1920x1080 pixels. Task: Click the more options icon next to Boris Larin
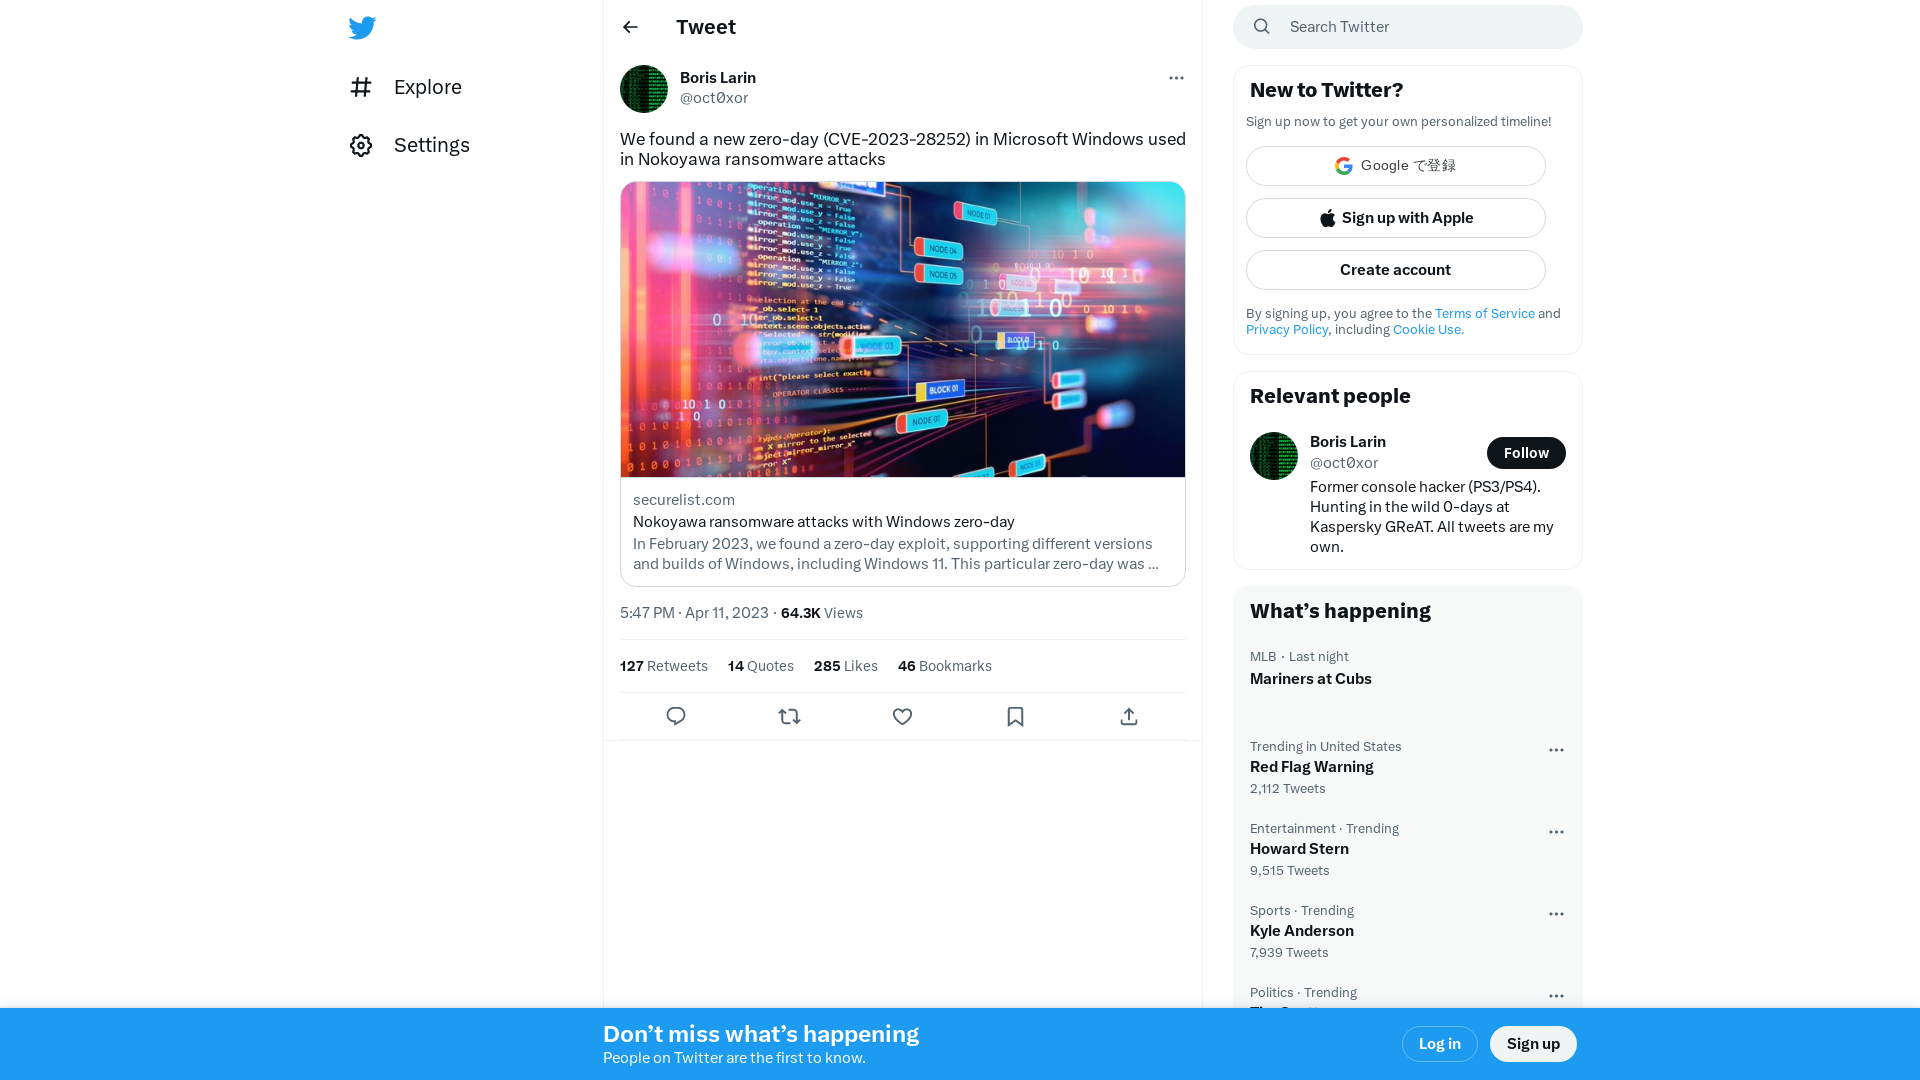(1174, 78)
